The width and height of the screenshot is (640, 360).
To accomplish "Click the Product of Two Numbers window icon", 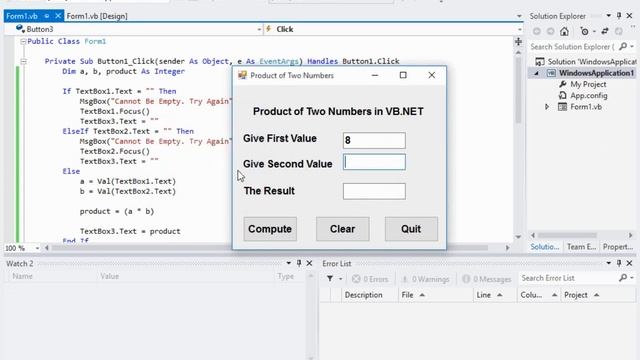I will (242, 75).
